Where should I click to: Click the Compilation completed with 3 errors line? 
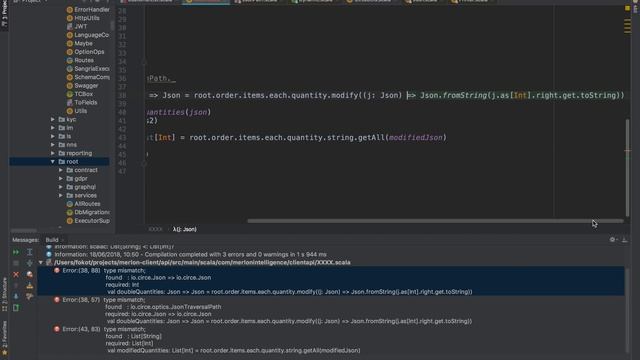click(x=190, y=254)
